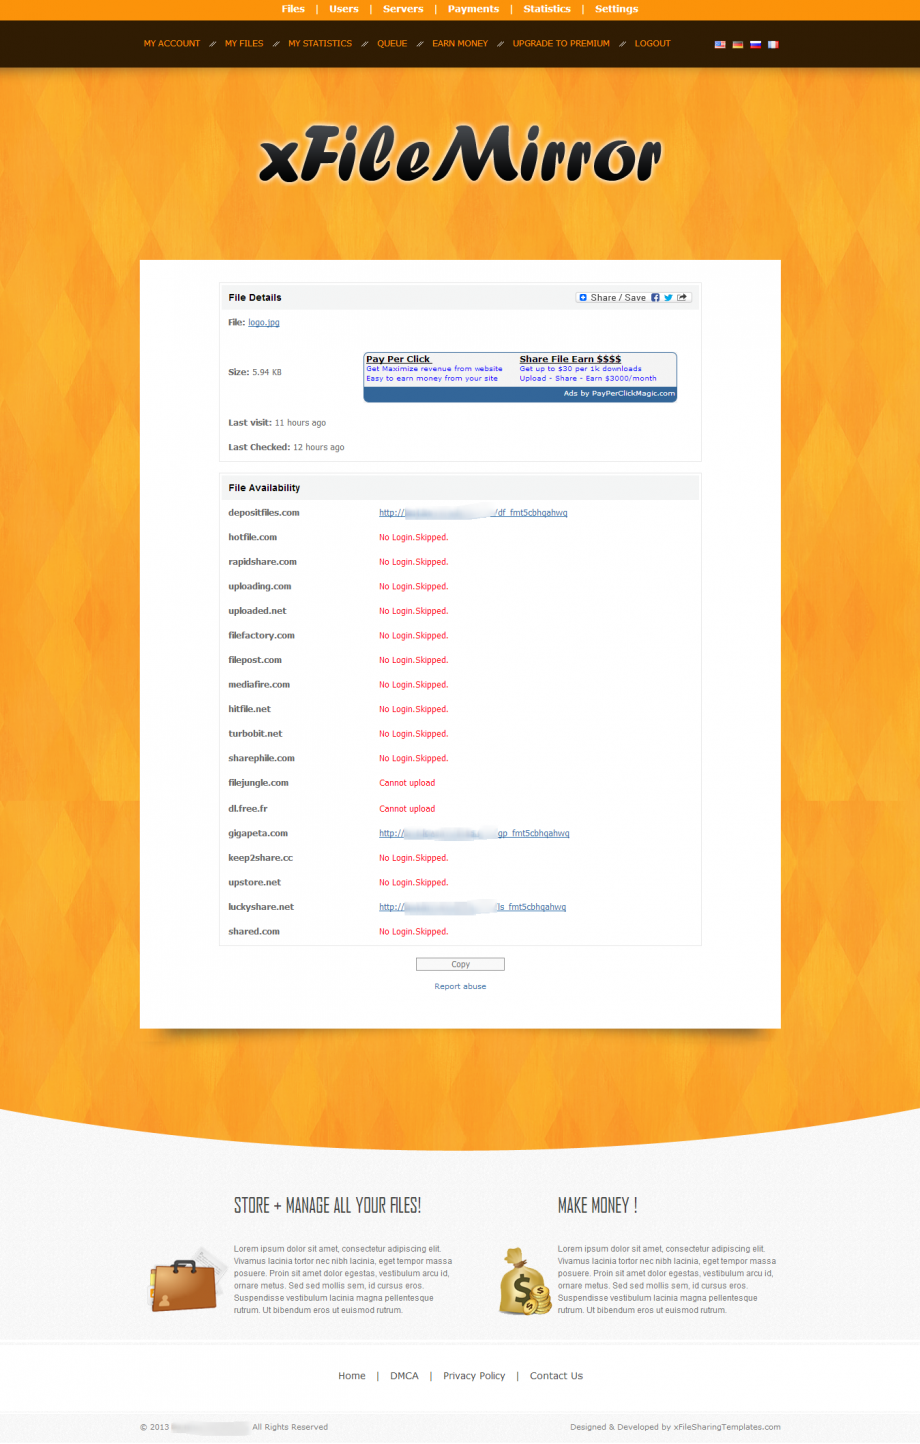Click the Size 5.94 KB text
The height and width of the screenshot is (1444, 920).
pos(255,372)
